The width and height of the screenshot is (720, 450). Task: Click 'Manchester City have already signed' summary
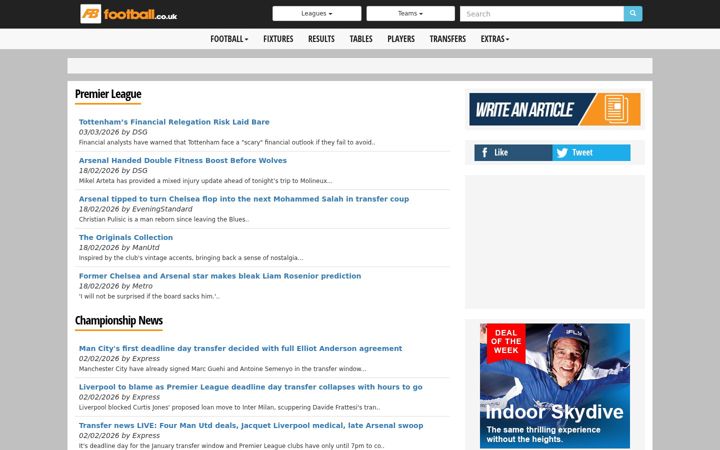coord(222,369)
